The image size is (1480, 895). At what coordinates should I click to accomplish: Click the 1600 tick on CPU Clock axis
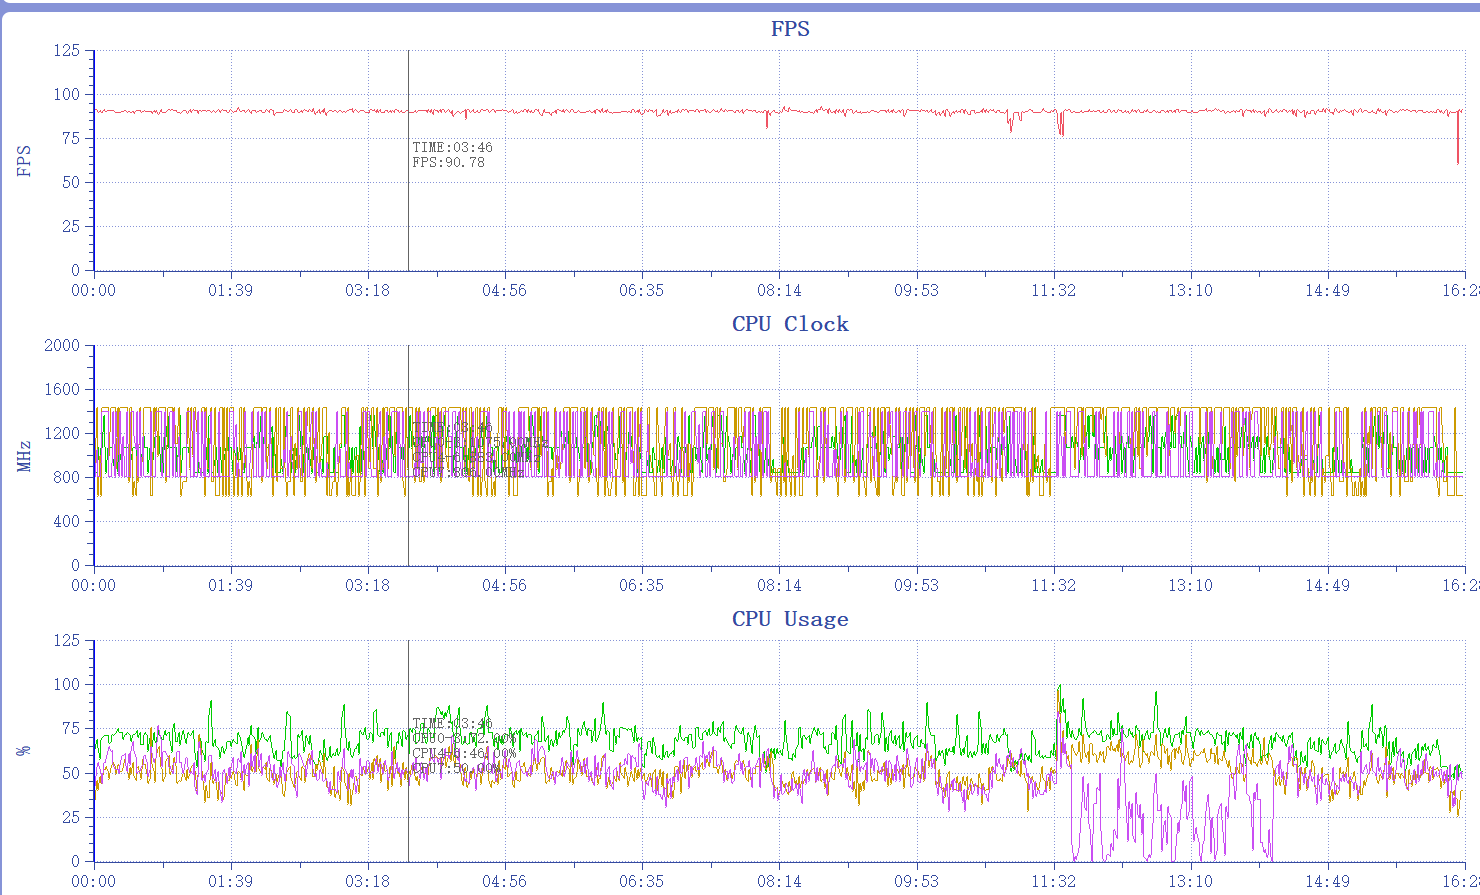62,390
